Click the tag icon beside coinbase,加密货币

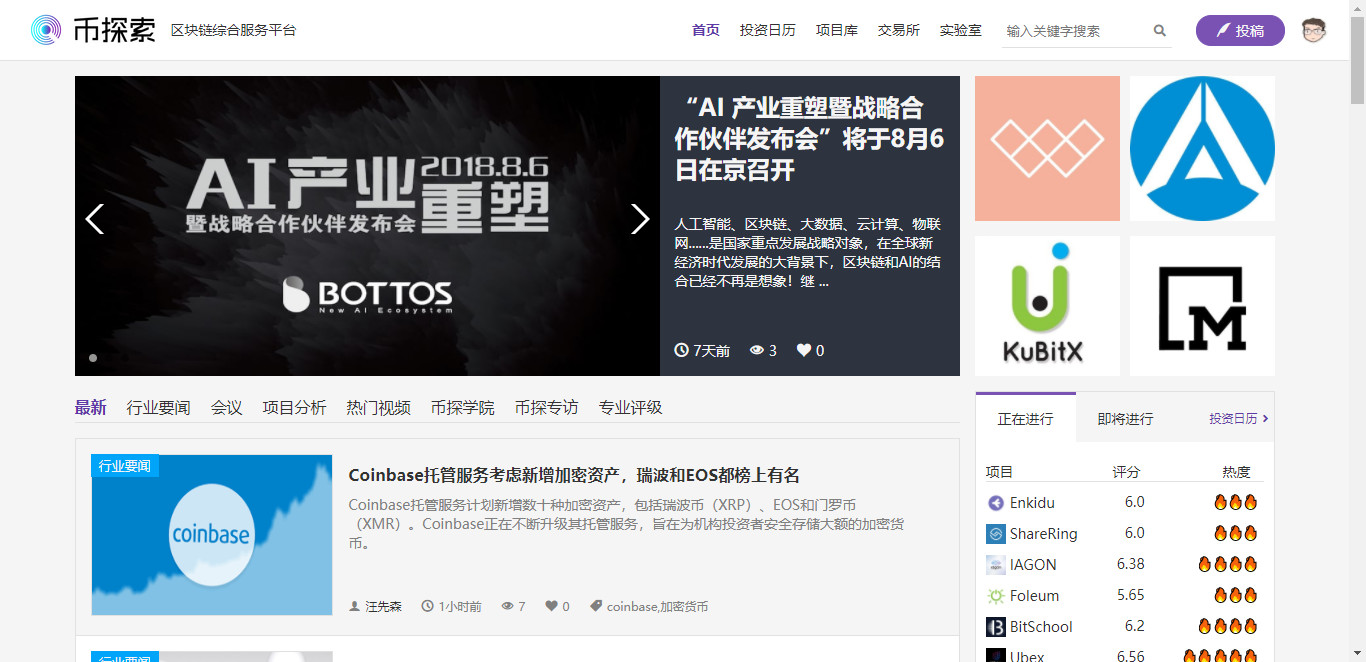tap(596, 606)
